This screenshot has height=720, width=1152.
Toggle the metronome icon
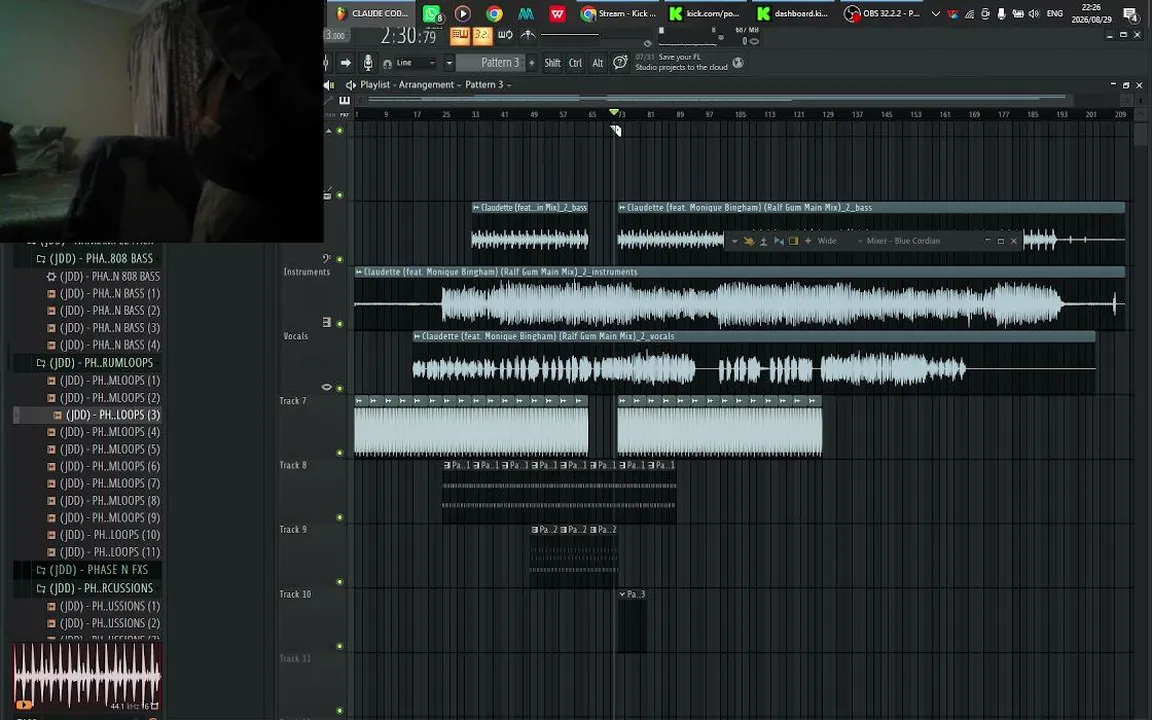(x=528, y=35)
